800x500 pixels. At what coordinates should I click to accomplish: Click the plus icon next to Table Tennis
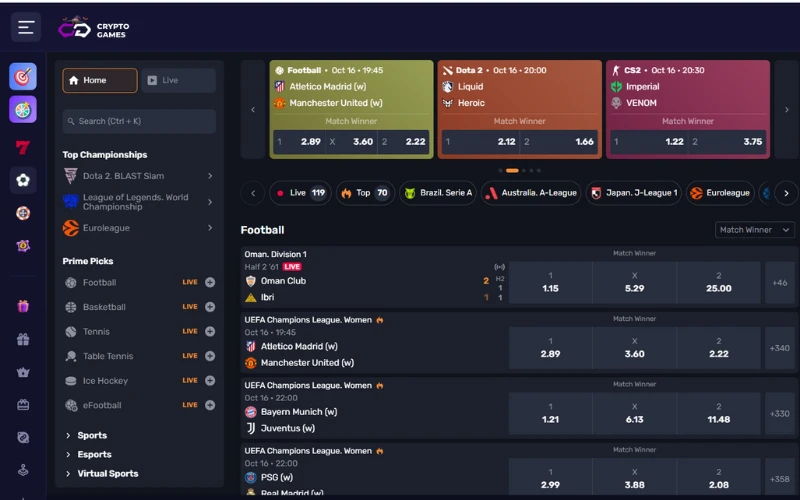pos(210,356)
